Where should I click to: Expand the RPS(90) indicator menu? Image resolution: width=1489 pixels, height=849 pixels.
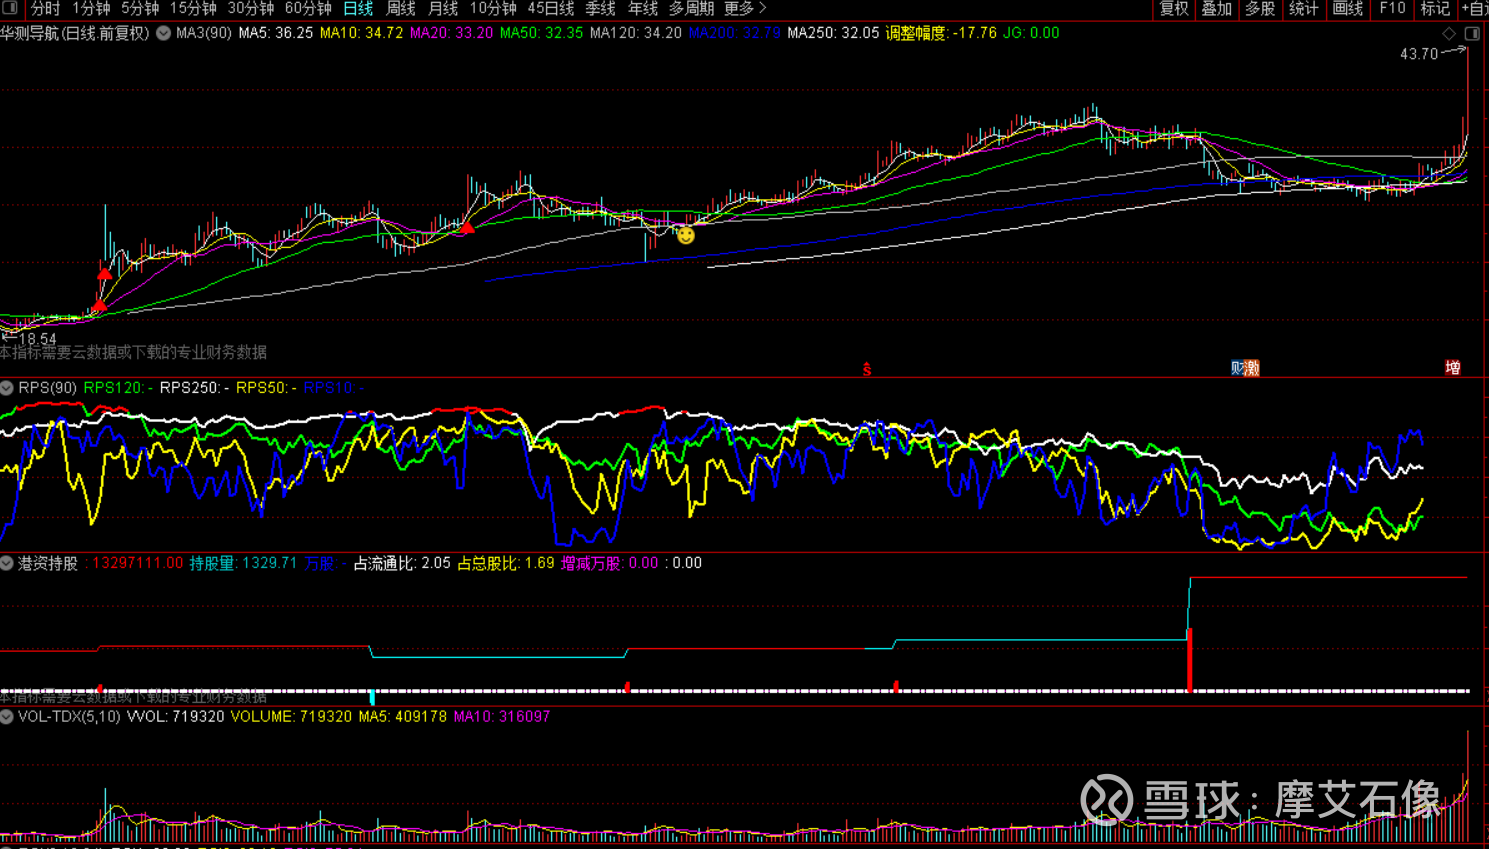point(7,388)
